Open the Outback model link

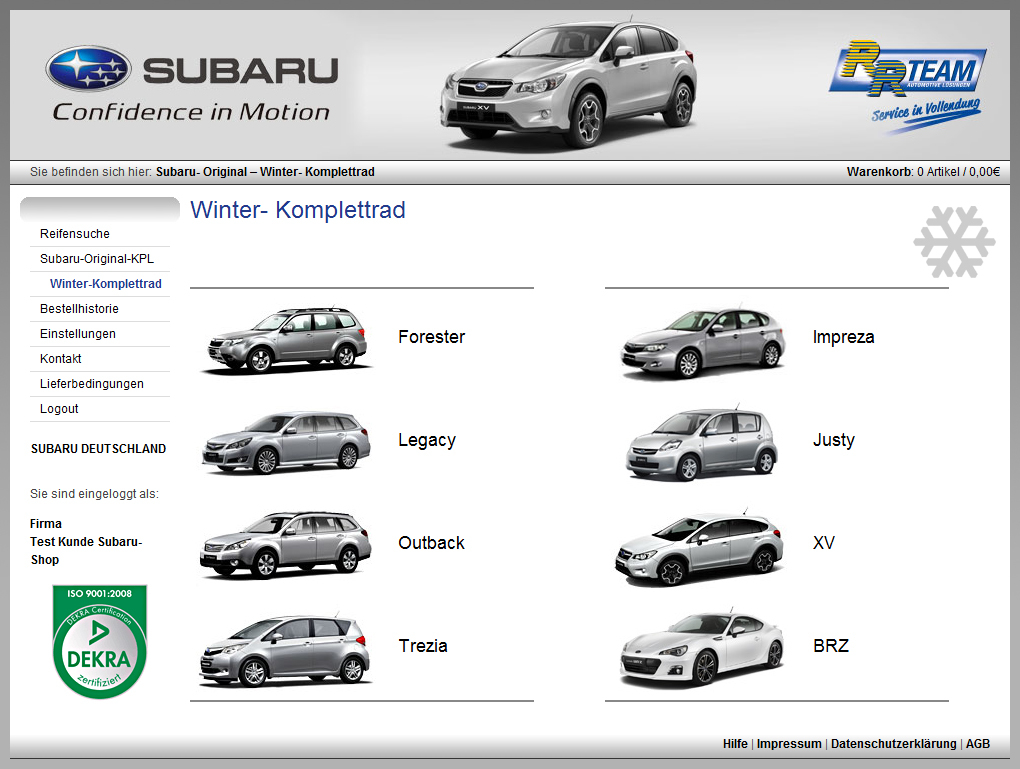point(431,543)
